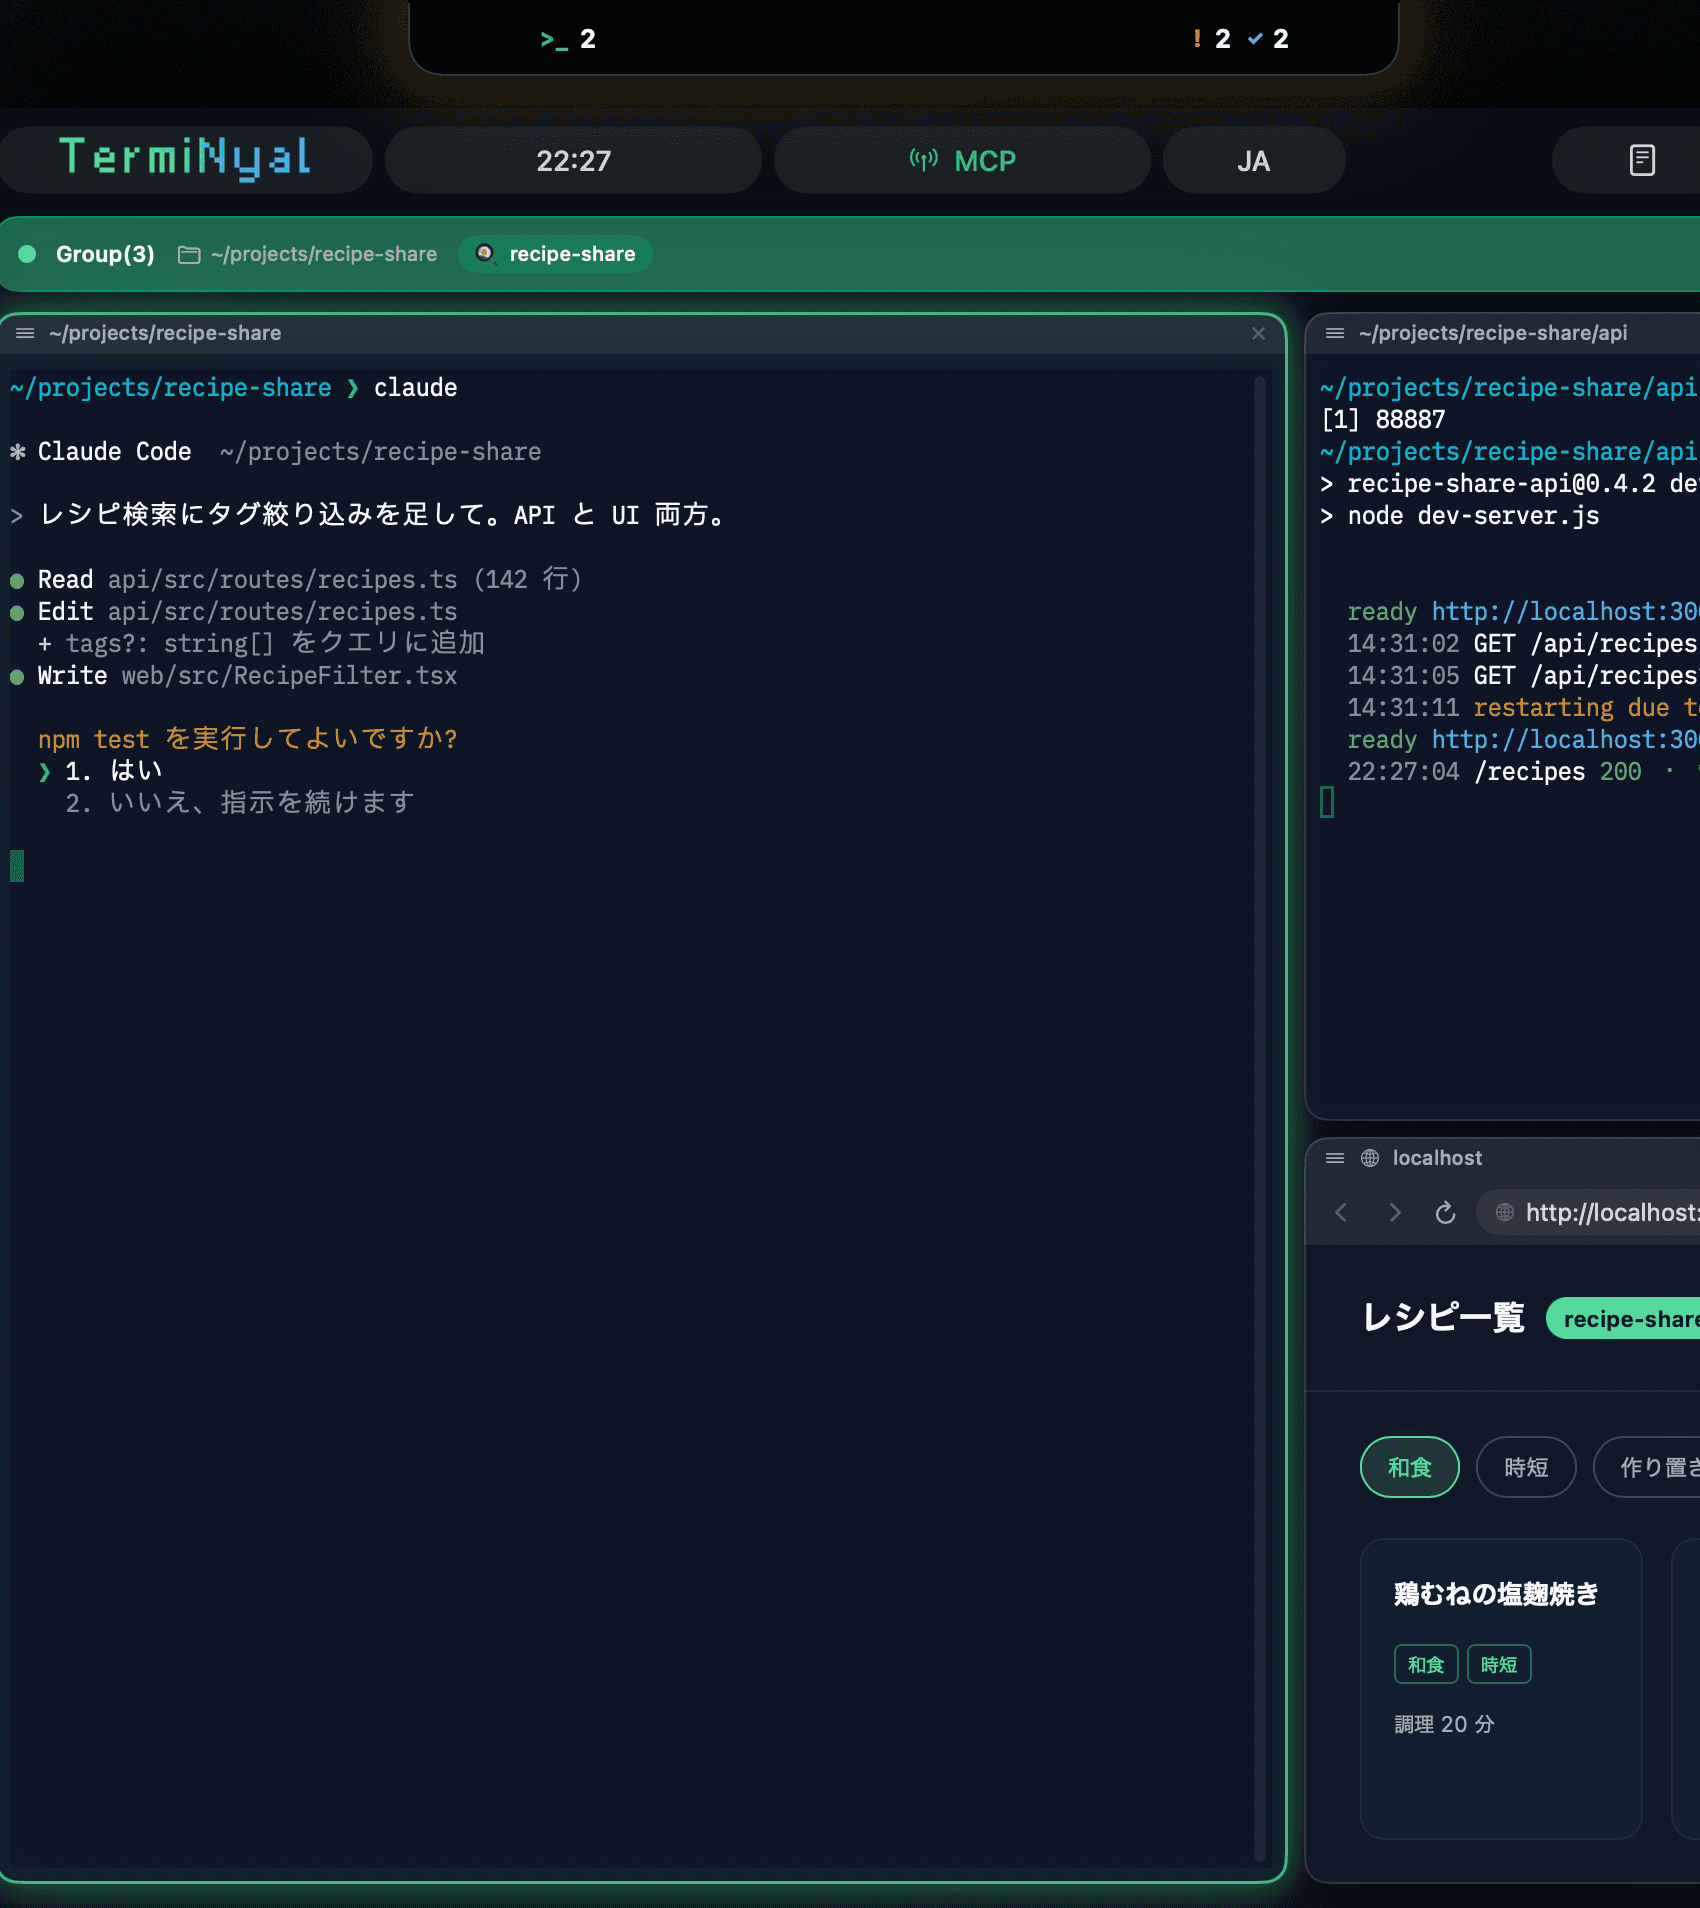Click the terminal count indicator showing 2
The width and height of the screenshot is (1700, 1908).
568,39
